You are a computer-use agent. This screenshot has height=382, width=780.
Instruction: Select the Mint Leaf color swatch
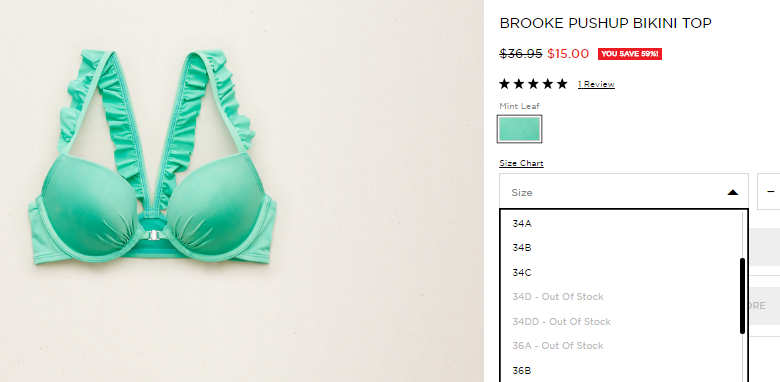[519, 129]
